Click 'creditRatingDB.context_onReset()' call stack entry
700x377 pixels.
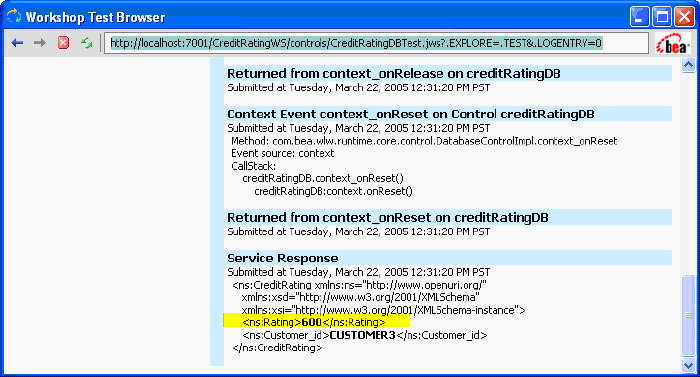click(x=323, y=178)
